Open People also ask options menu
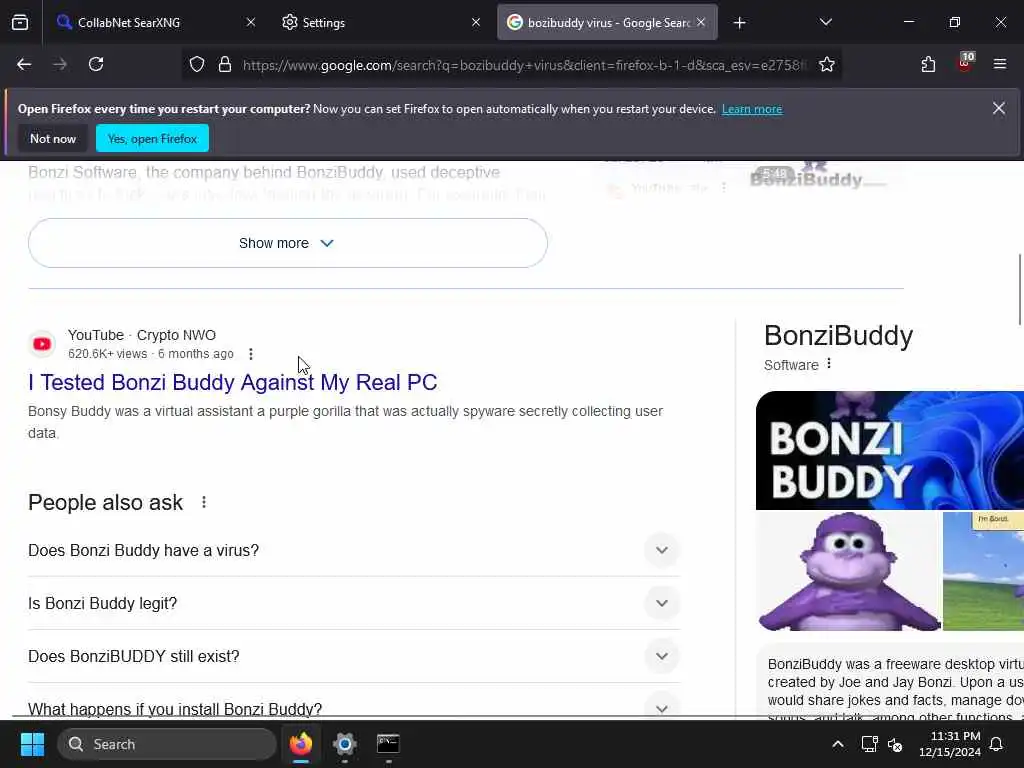 (204, 502)
